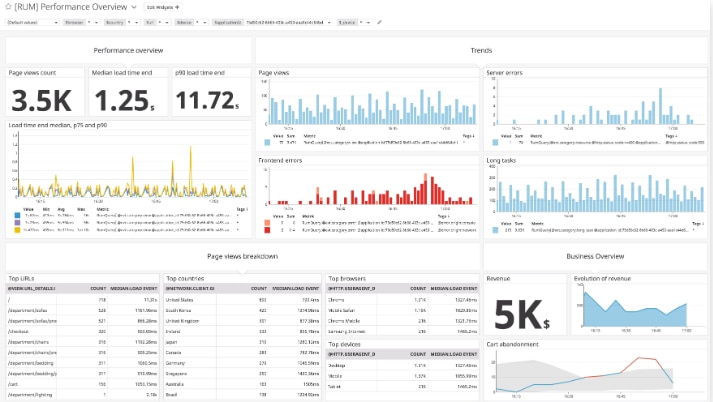The height and width of the screenshot is (402, 713).
Task: Click the /department/chairs row in Top URLs
Action: coord(83,342)
